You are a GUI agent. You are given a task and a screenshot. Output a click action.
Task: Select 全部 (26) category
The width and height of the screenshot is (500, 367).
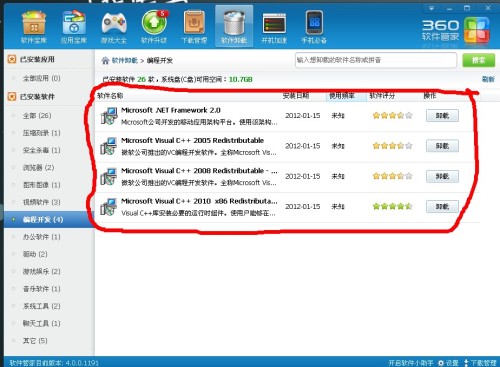[37, 116]
